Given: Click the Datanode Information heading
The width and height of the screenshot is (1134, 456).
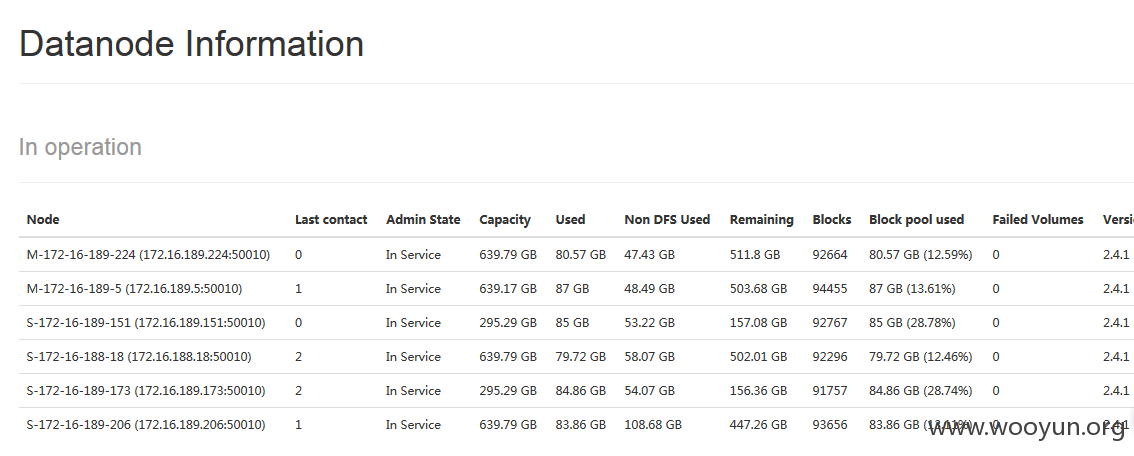Looking at the screenshot, I should [x=192, y=44].
